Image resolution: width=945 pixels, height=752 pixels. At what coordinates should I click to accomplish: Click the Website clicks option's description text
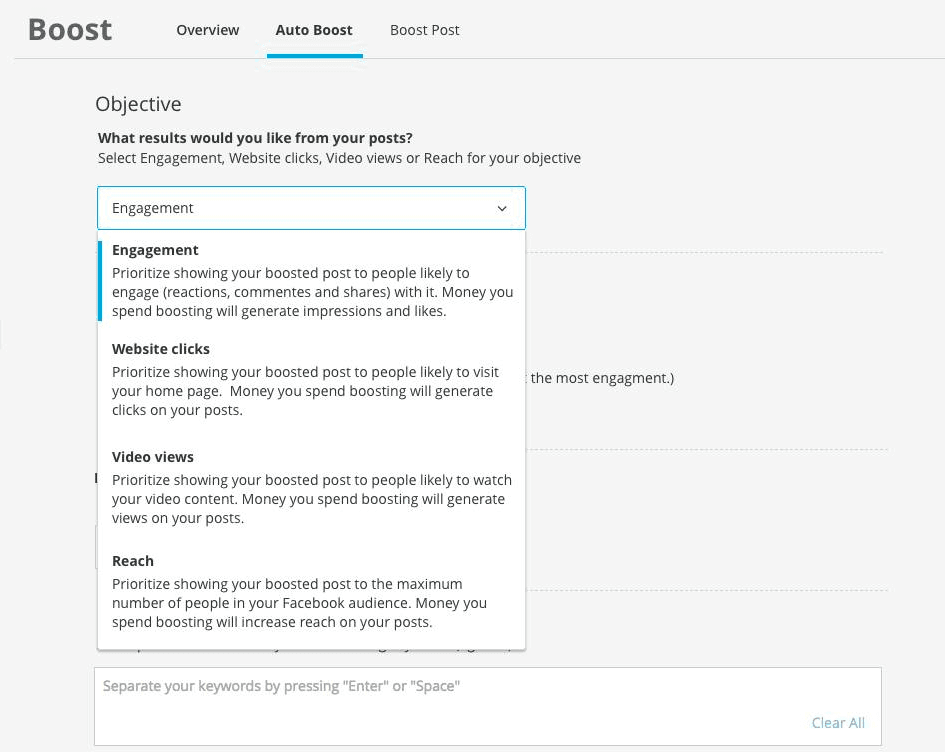click(305, 391)
